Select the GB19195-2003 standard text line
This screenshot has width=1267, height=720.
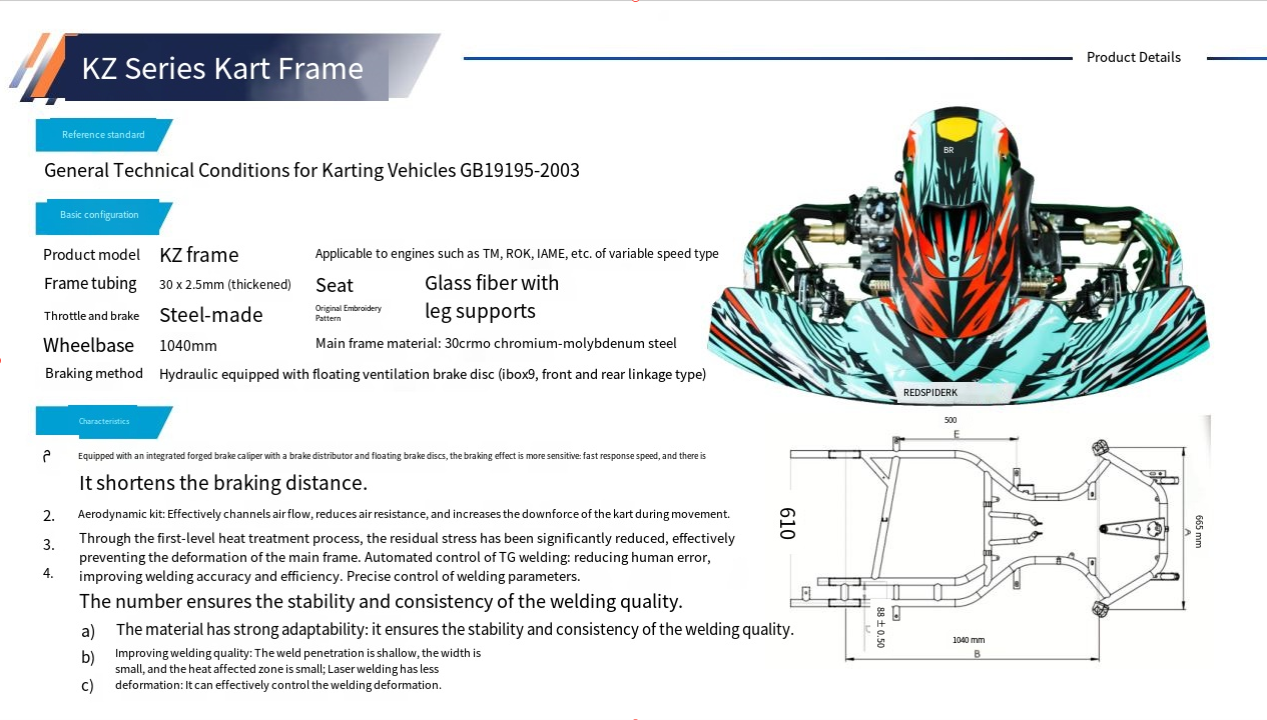click(312, 170)
